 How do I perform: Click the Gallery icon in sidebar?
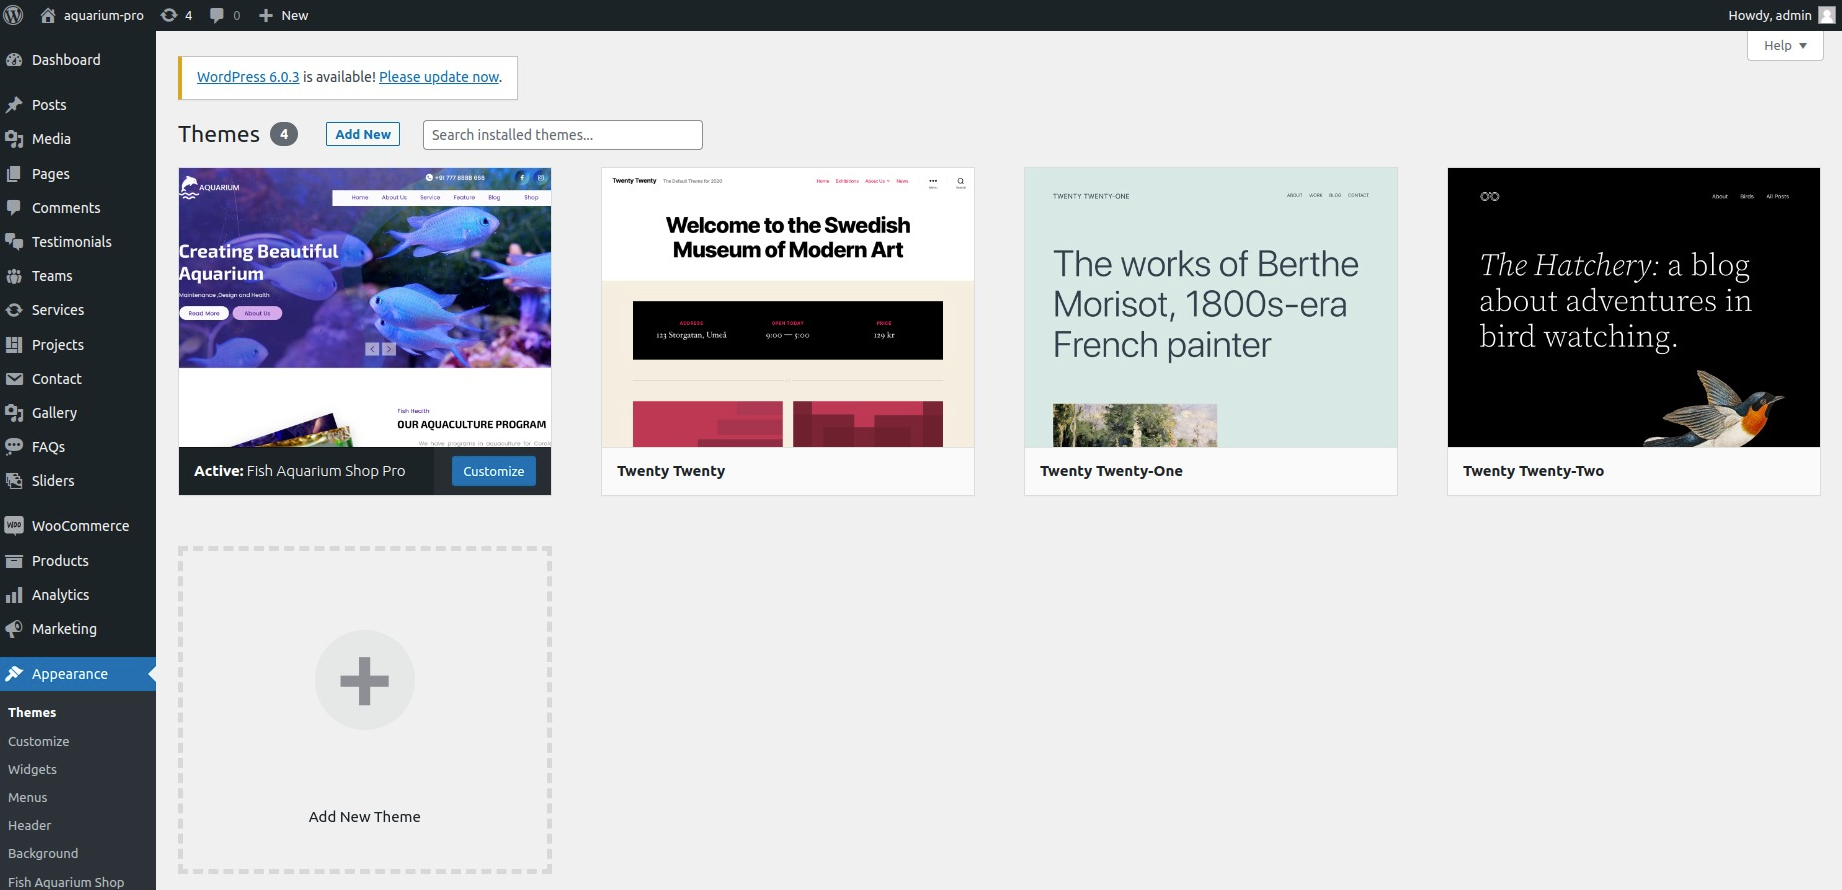point(14,413)
